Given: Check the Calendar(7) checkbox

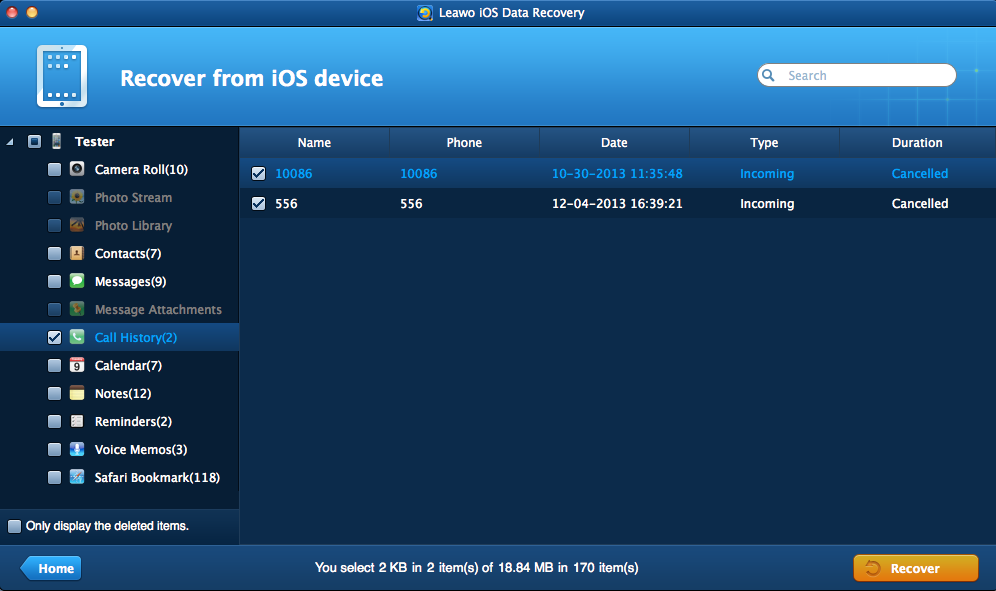Looking at the screenshot, I should (x=55, y=365).
